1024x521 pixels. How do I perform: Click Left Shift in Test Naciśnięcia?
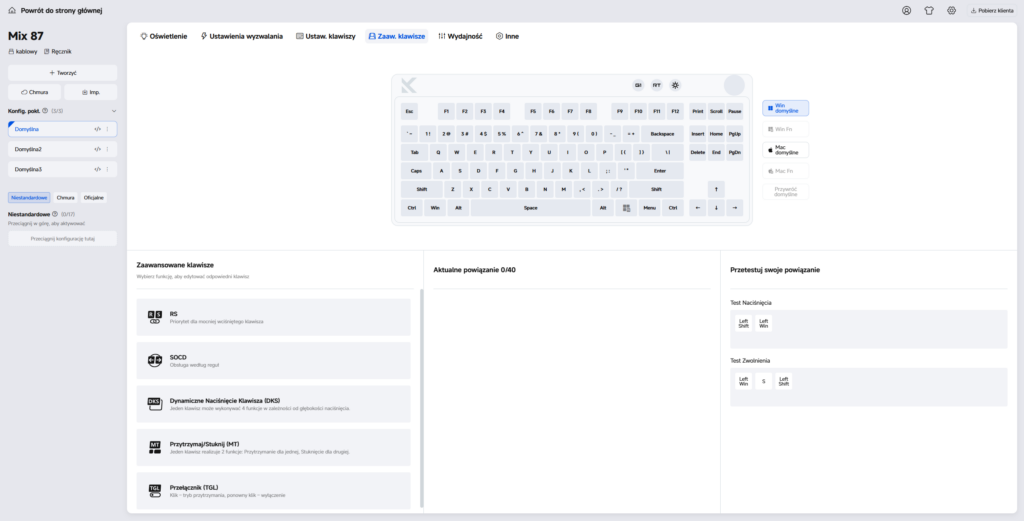click(744, 323)
